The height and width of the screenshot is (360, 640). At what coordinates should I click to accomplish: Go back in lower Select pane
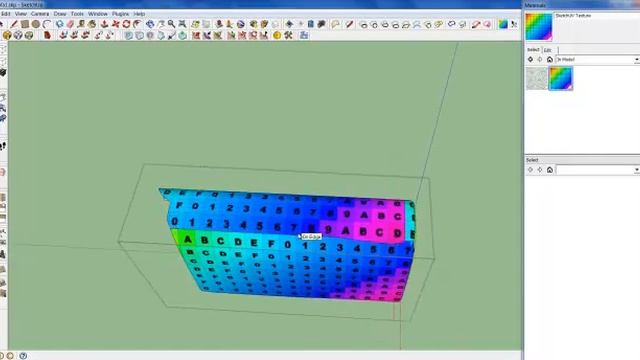click(x=530, y=170)
